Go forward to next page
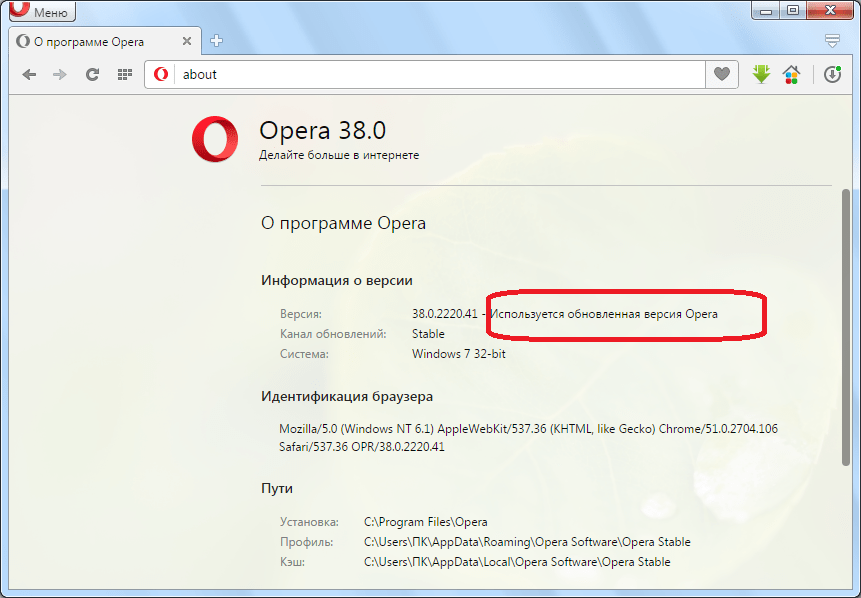 click(60, 74)
